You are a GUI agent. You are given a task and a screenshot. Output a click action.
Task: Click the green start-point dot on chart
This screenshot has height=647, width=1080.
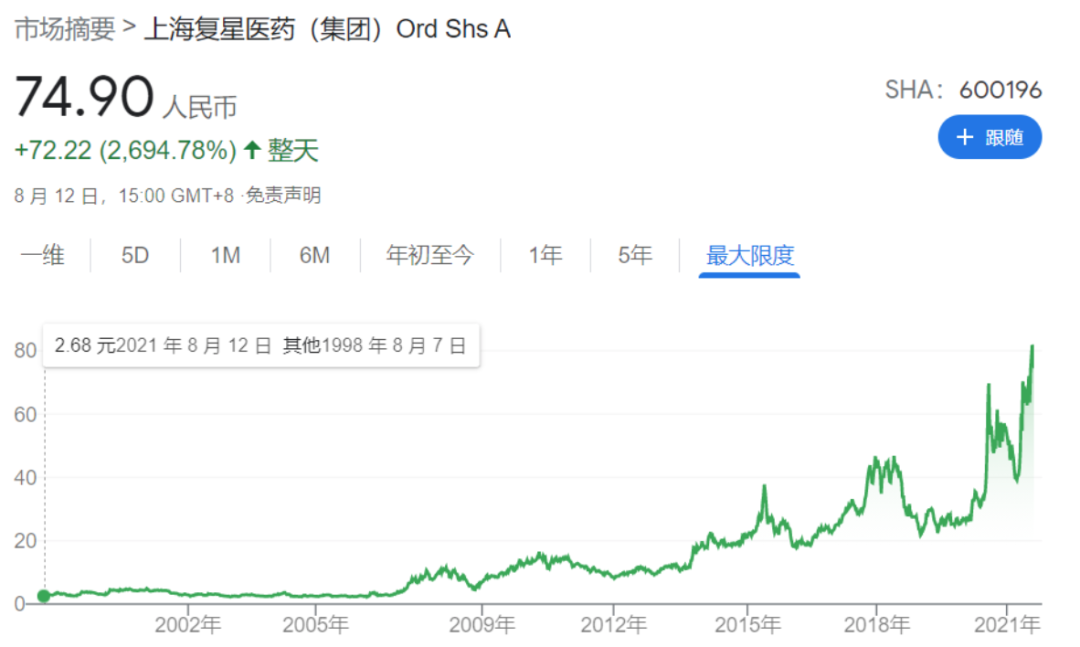click(x=43, y=596)
